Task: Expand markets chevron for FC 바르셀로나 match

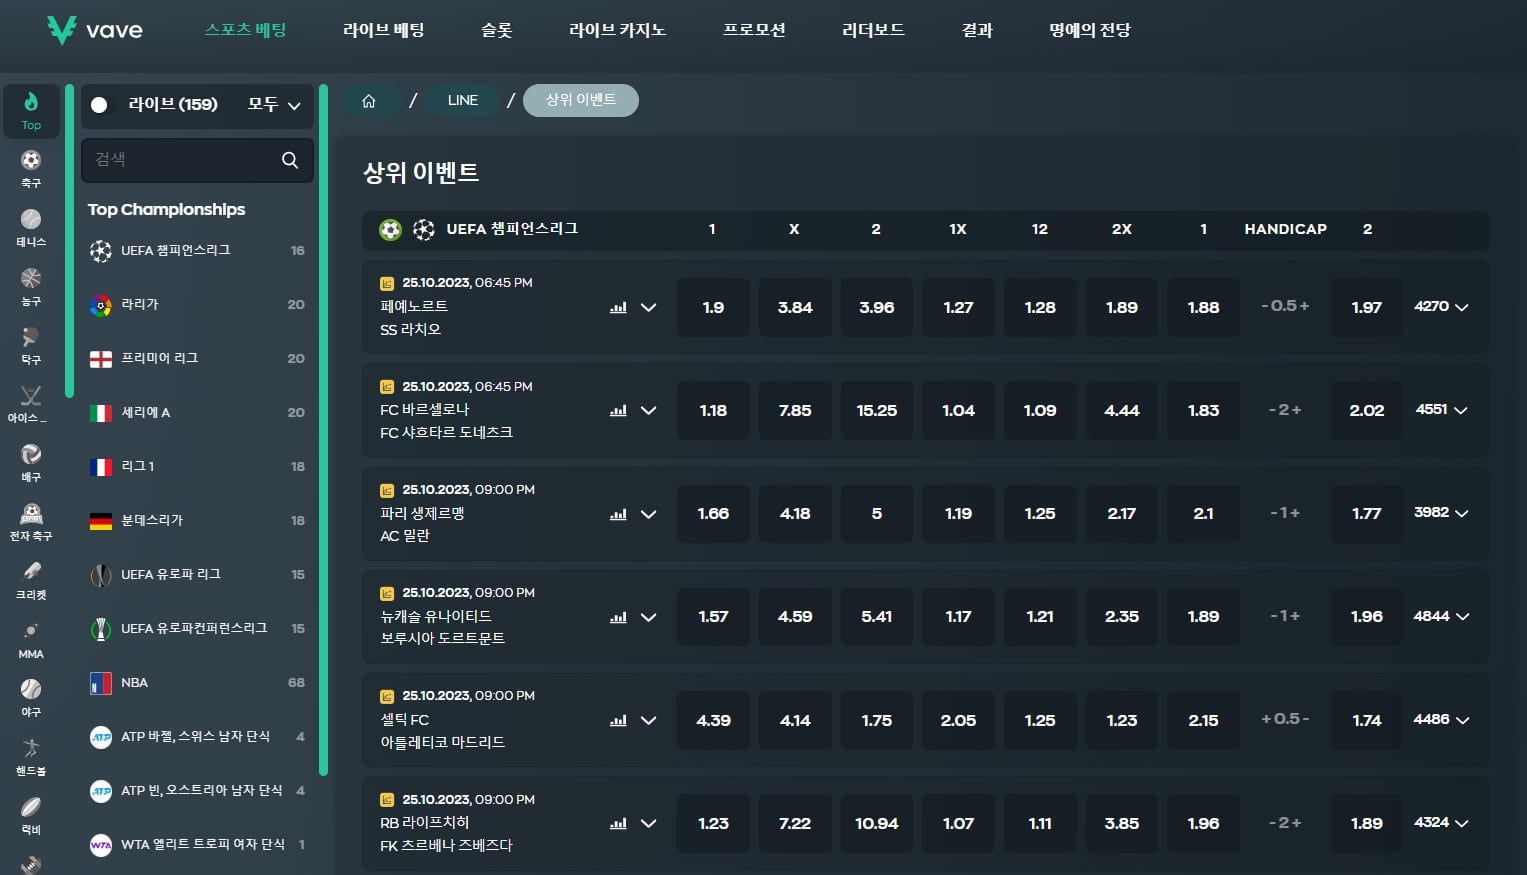Action: point(648,411)
